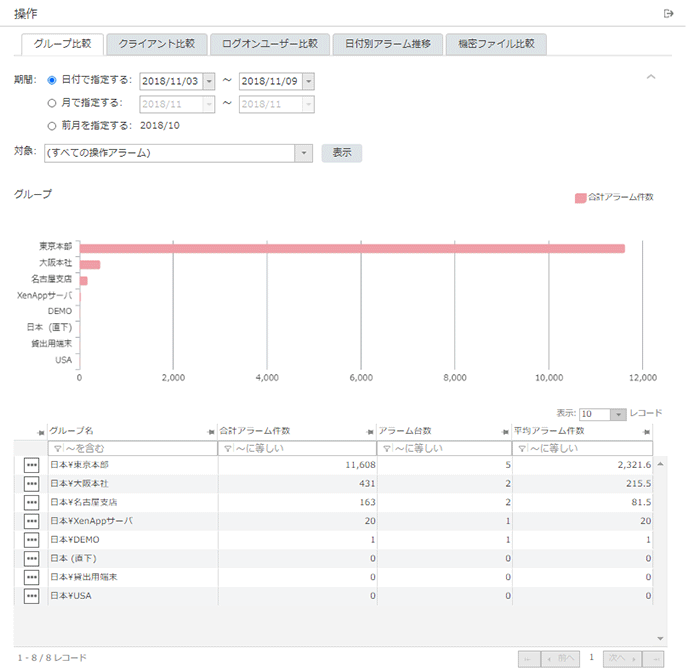Select 日付で指定する radio button

tap(52, 80)
